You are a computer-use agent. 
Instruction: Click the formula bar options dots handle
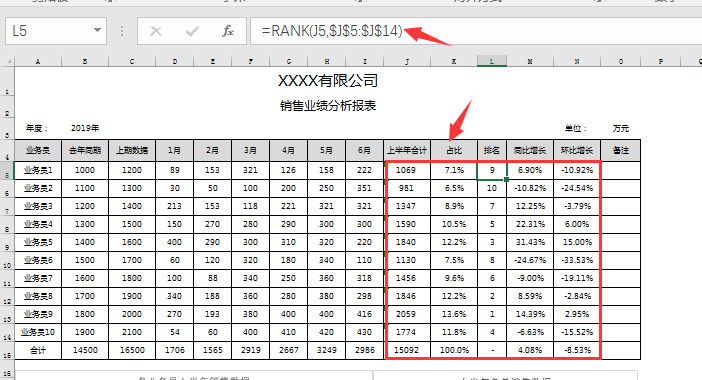tap(122, 31)
